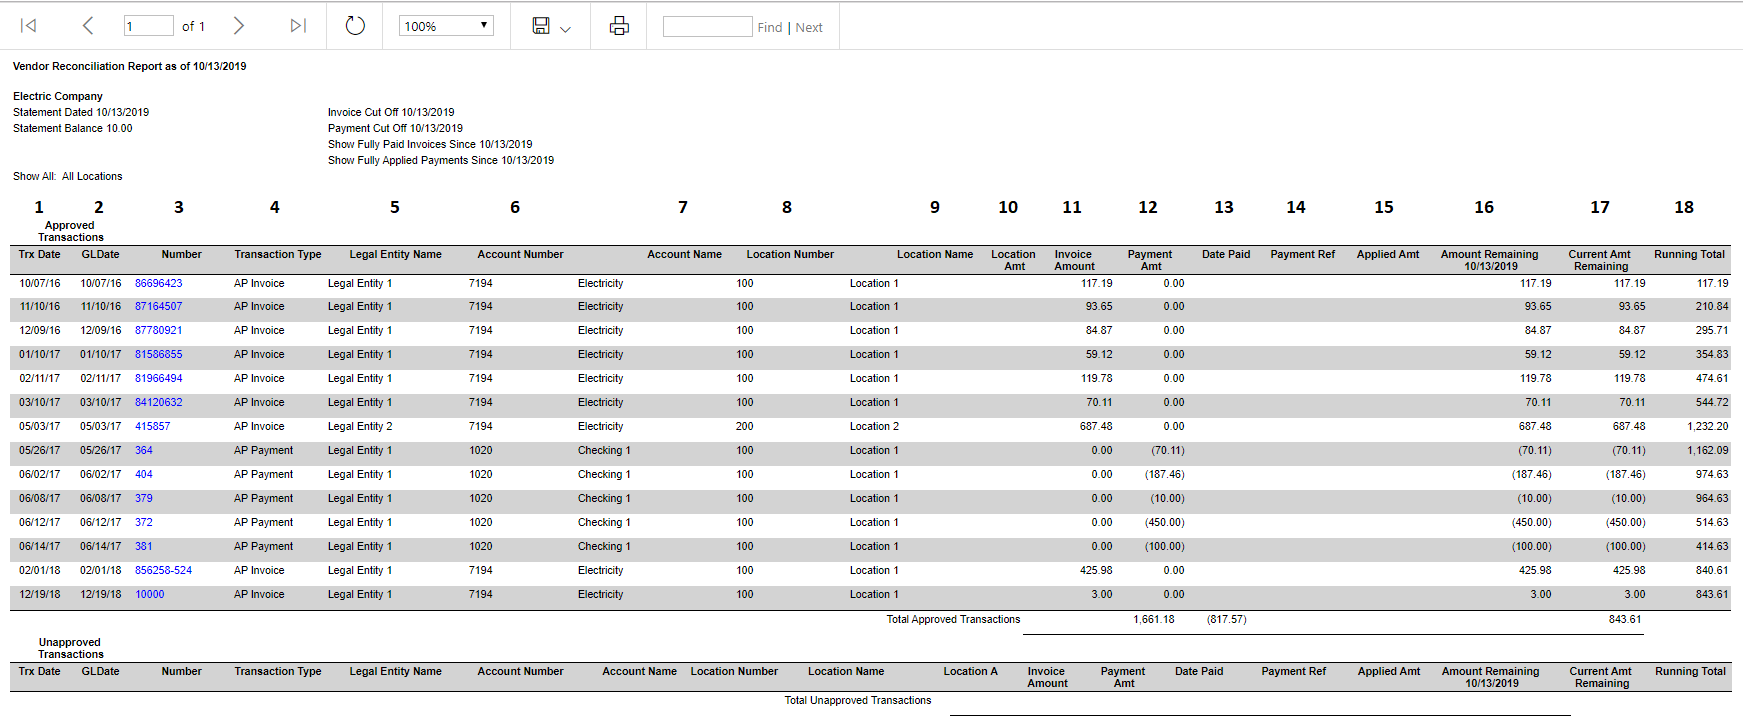Open invoice number 856258-524
The height and width of the screenshot is (724, 1743).
pyautogui.click(x=164, y=570)
